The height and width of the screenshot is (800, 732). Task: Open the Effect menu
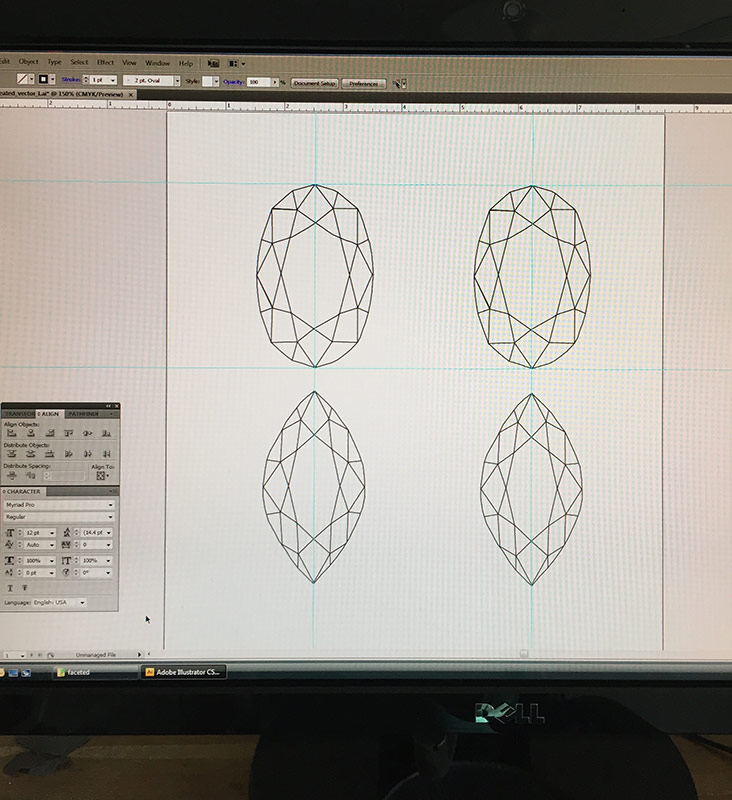(105, 63)
